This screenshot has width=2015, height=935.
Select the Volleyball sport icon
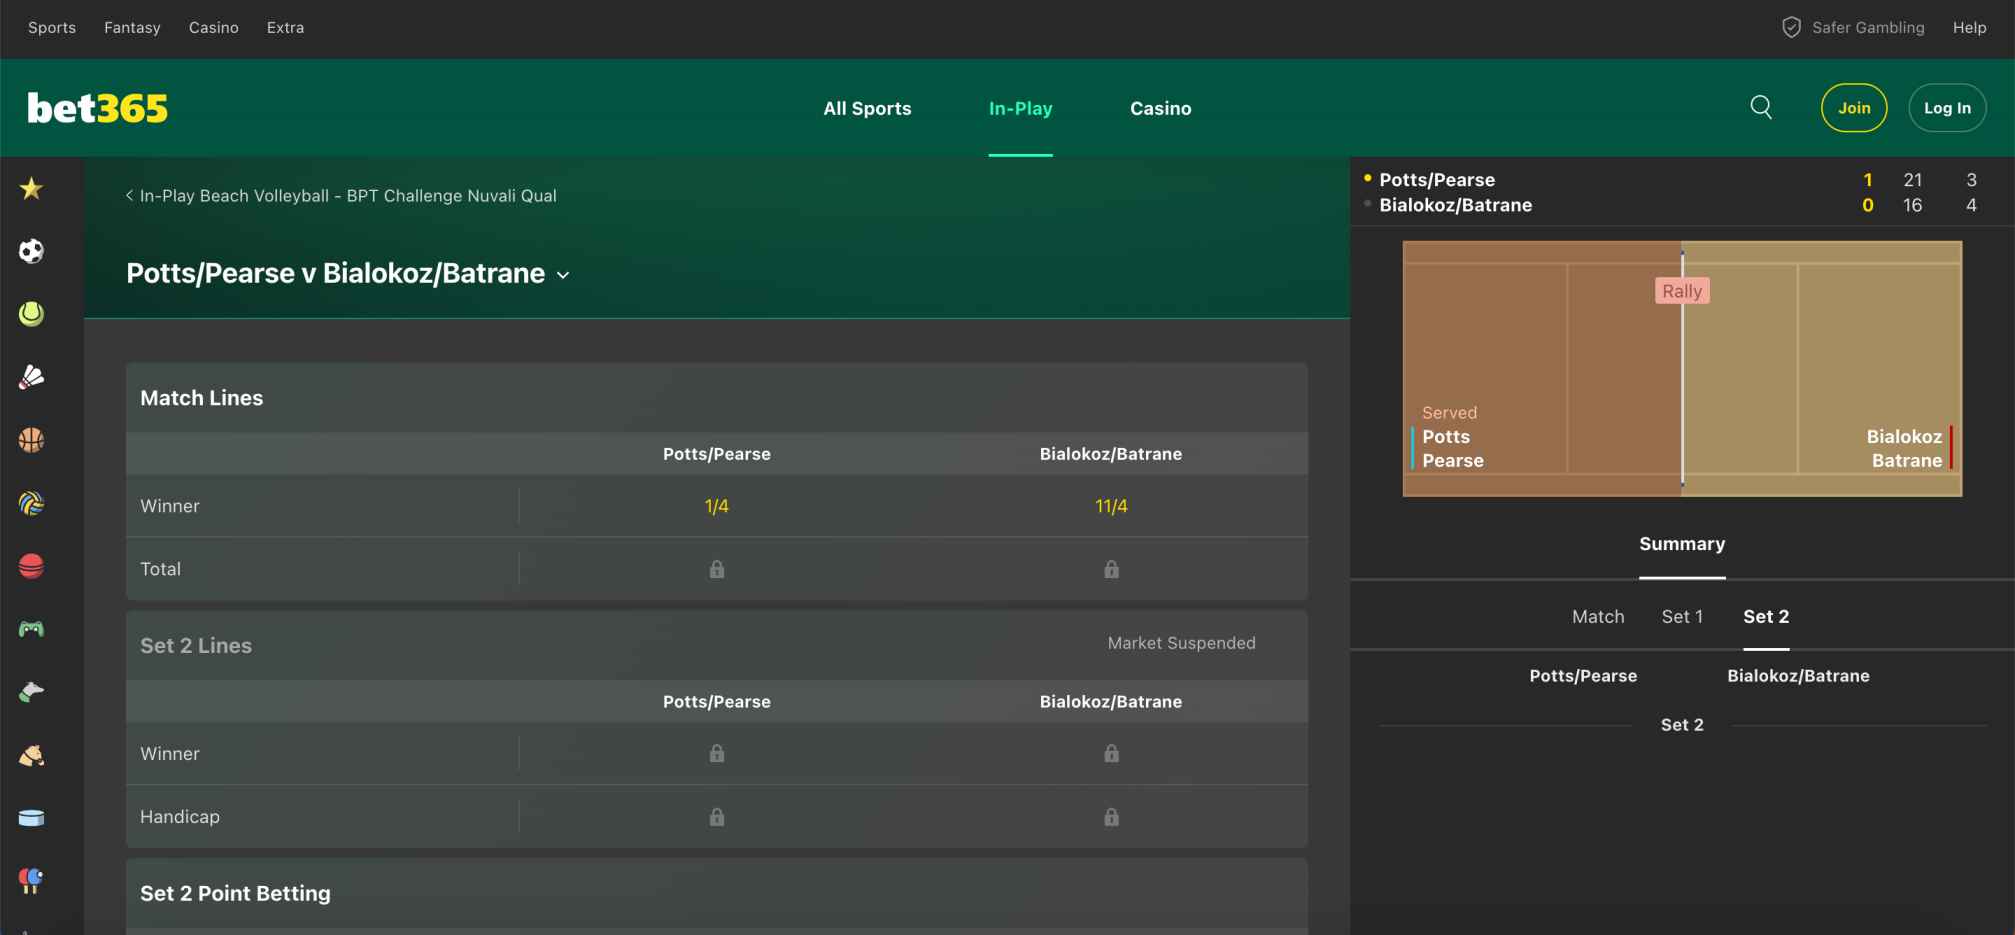click(31, 503)
